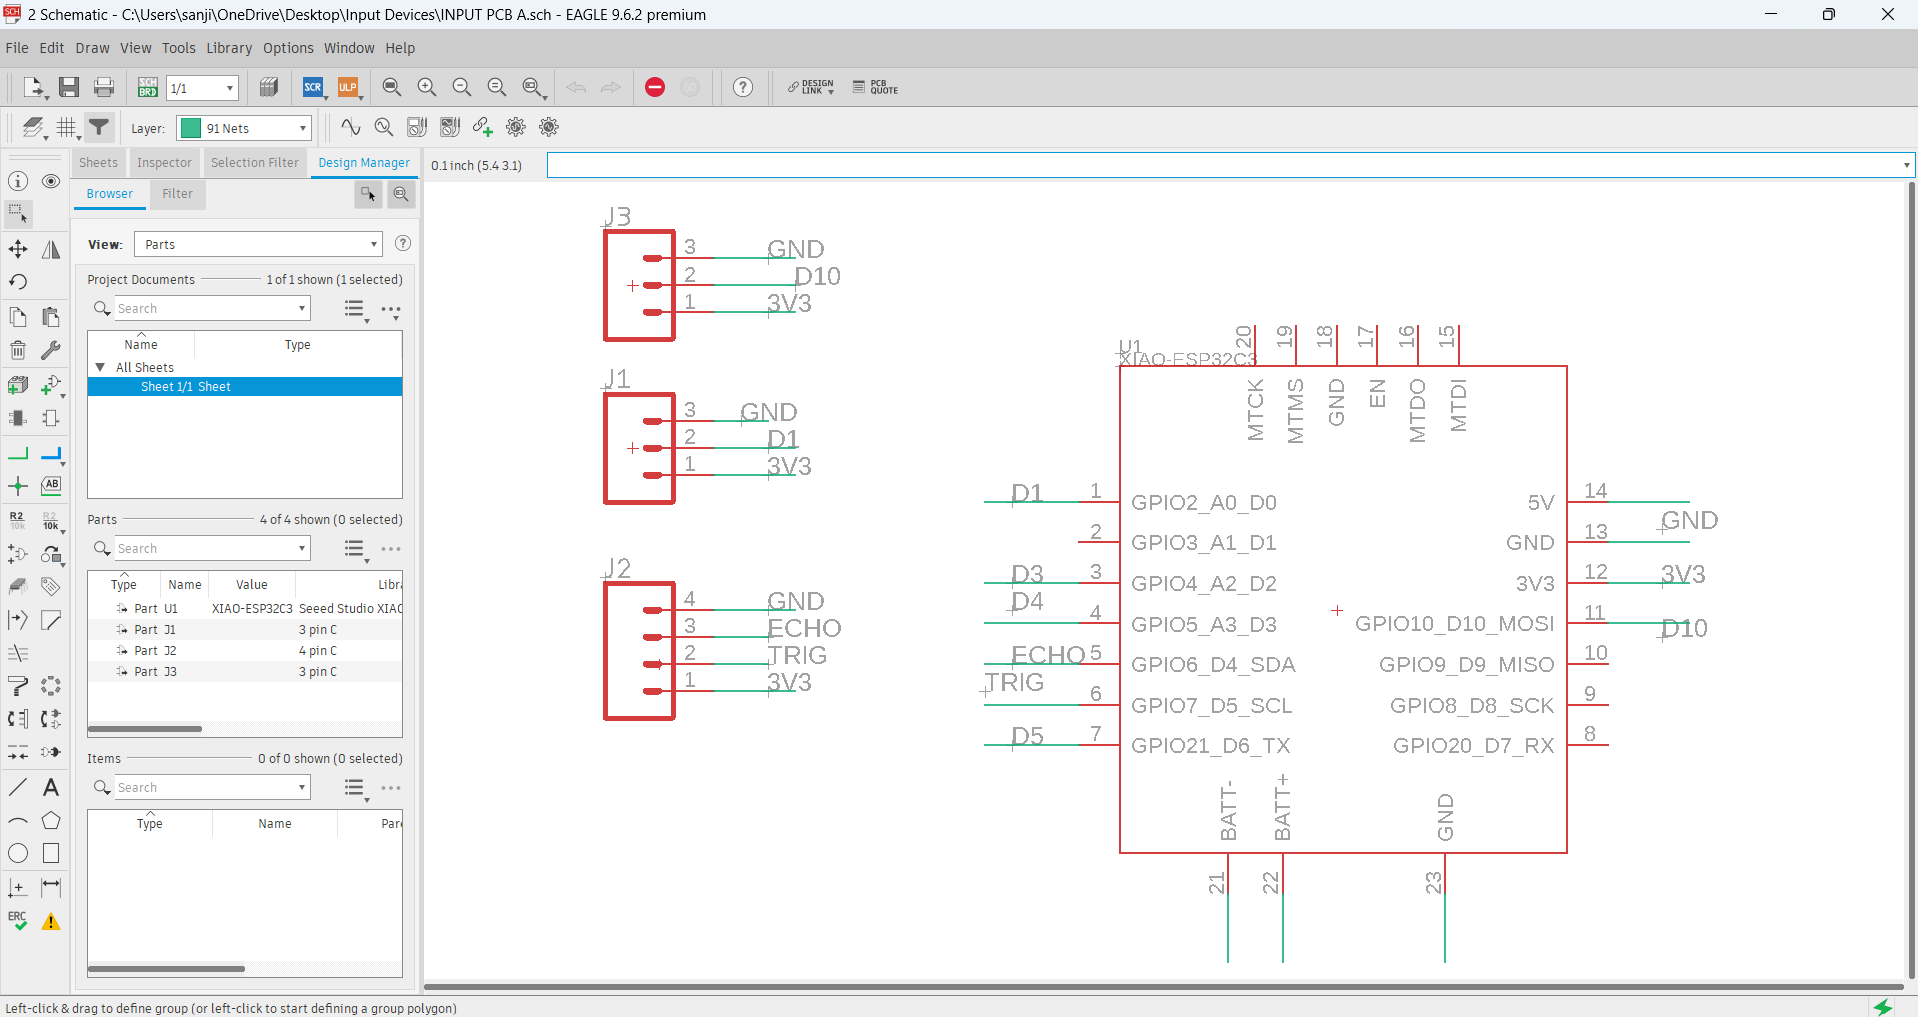Toggle the Show eye tool
The width and height of the screenshot is (1918, 1017).
click(x=51, y=181)
